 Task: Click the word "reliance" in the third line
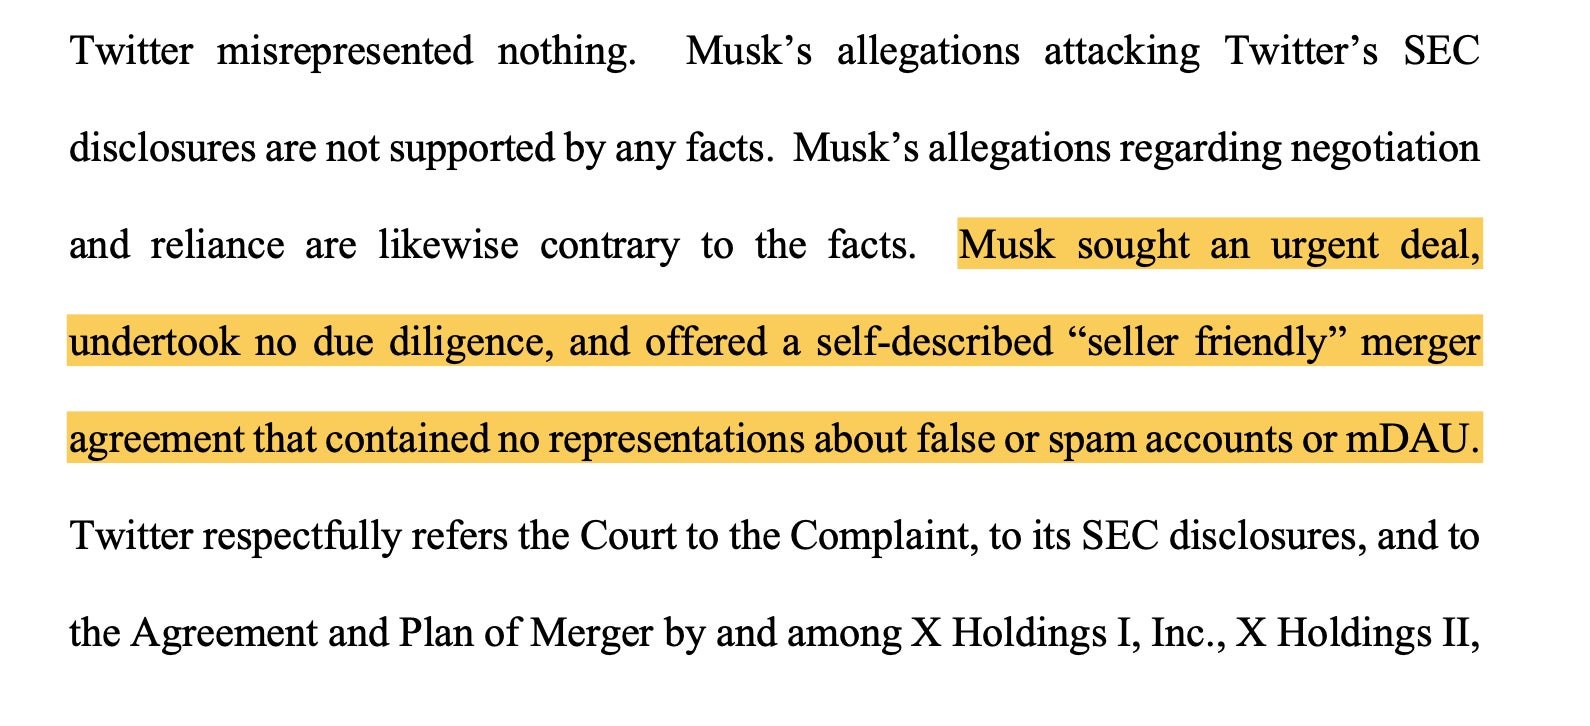point(217,245)
